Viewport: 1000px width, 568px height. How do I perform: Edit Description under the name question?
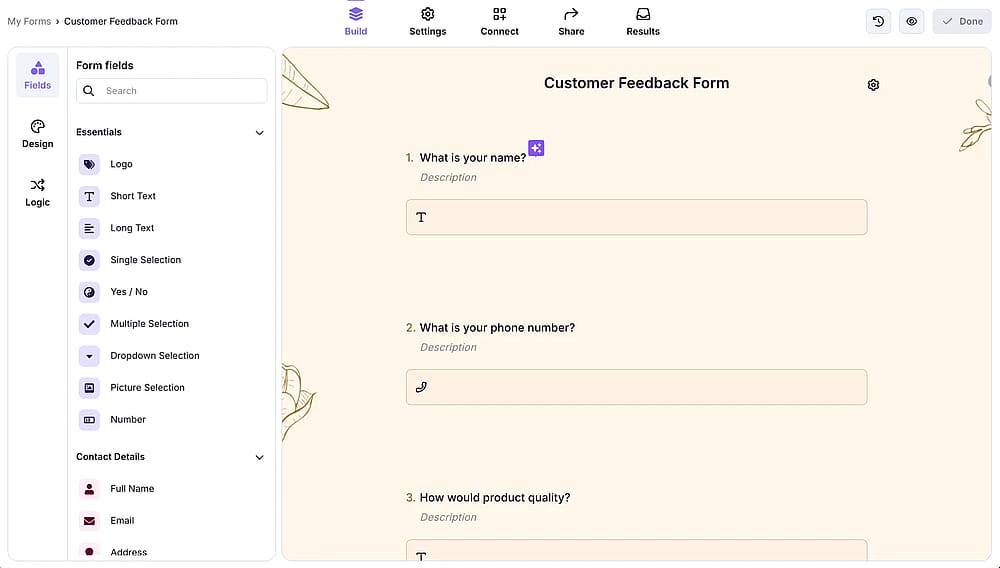[x=448, y=177]
